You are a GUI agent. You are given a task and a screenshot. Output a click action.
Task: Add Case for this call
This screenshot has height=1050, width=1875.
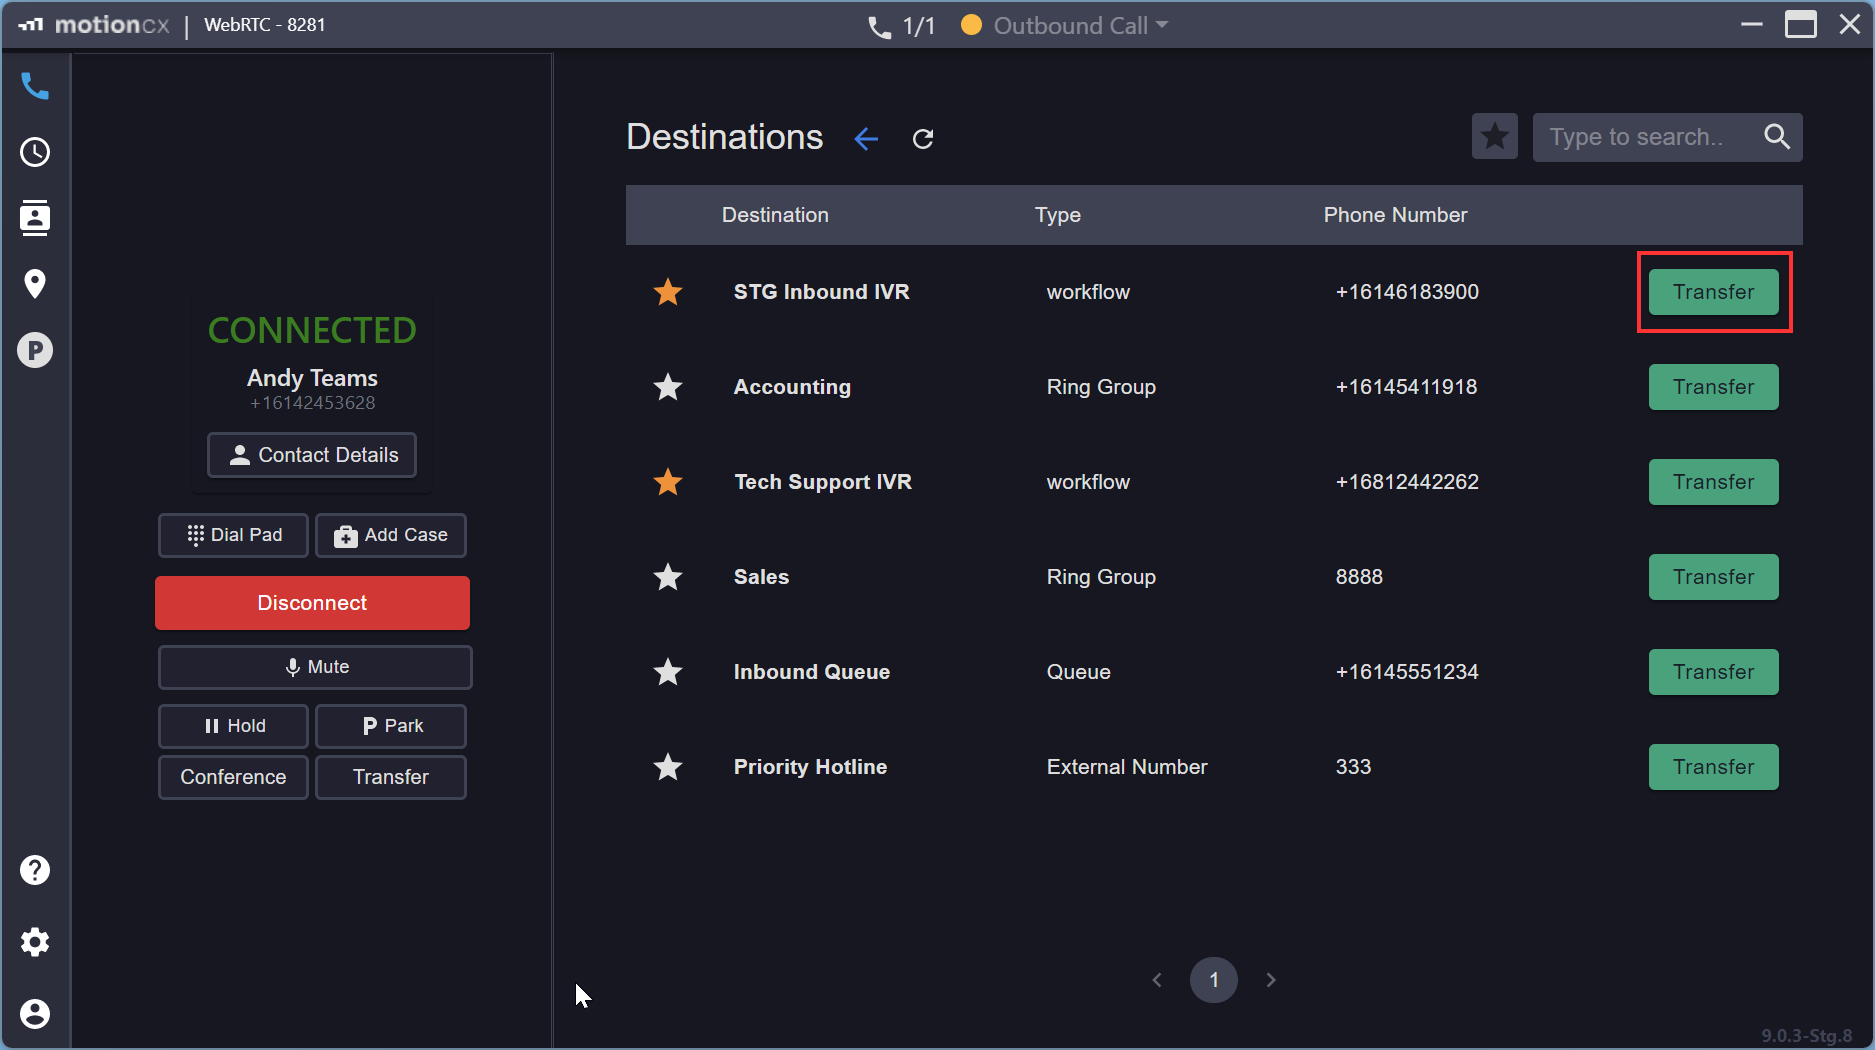(x=391, y=535)
